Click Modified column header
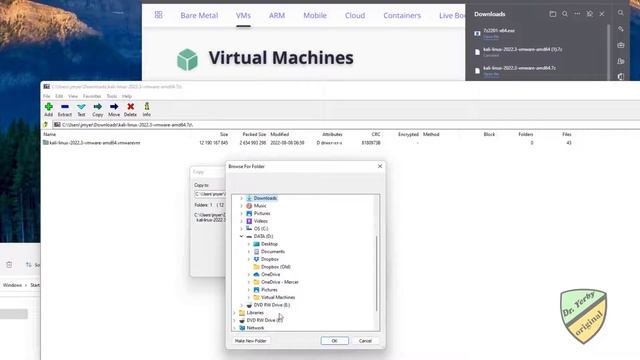640x360 pixels. click(280, 134)
